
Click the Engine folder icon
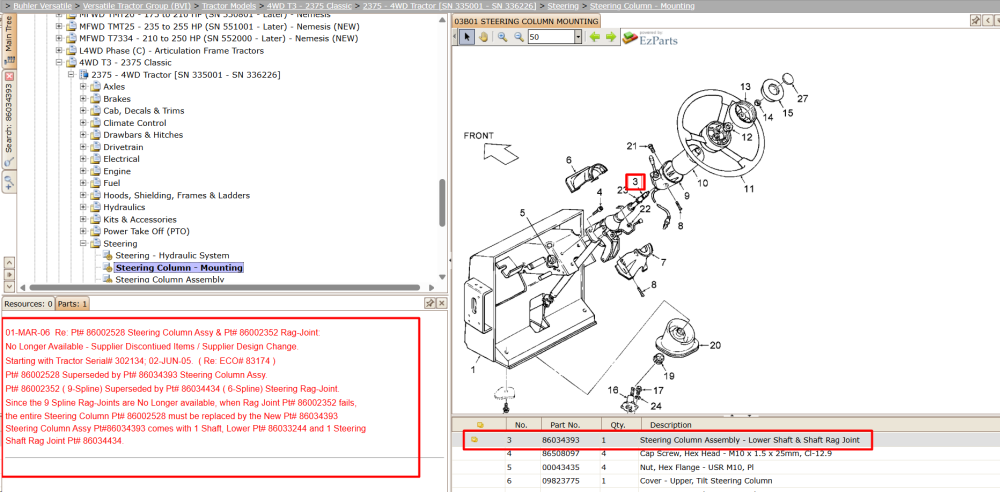tap(96, 171)
